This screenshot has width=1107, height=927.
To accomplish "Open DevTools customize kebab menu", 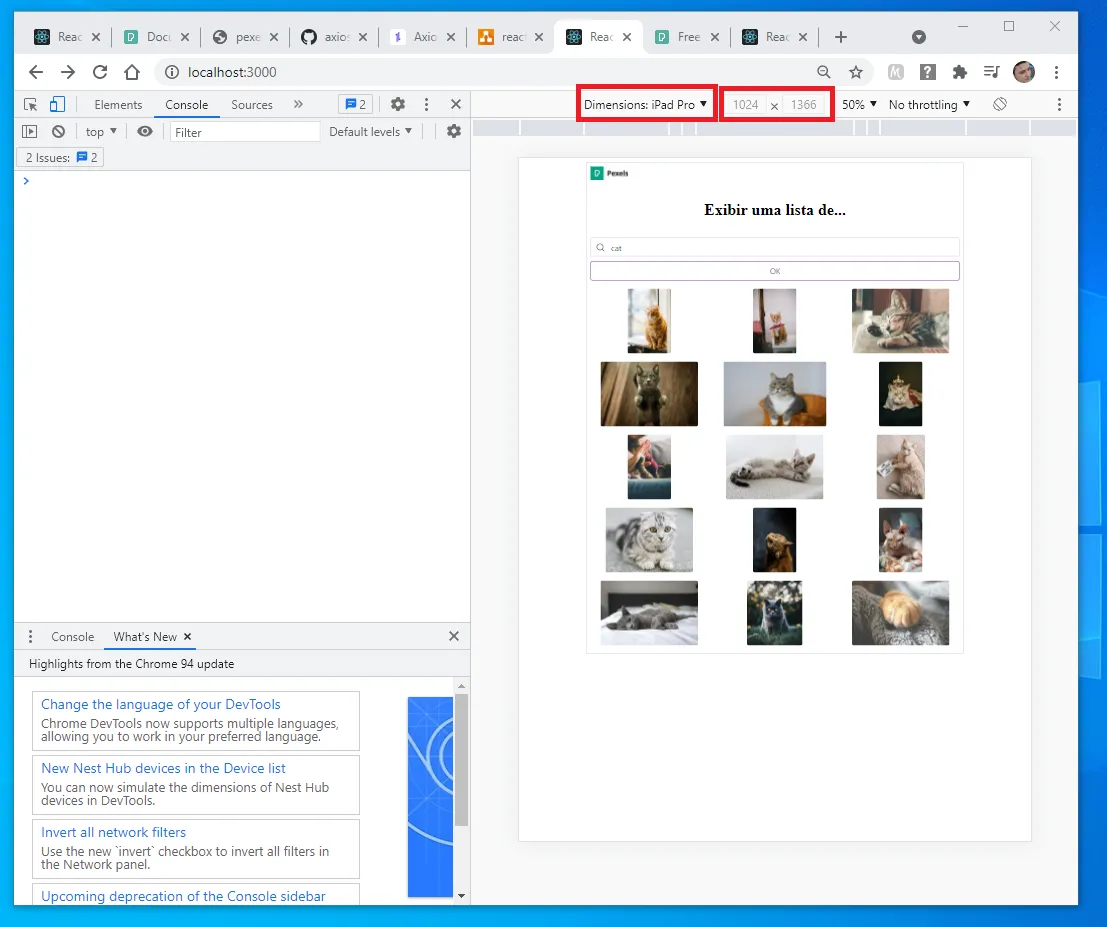I will [x=426, y=104].
